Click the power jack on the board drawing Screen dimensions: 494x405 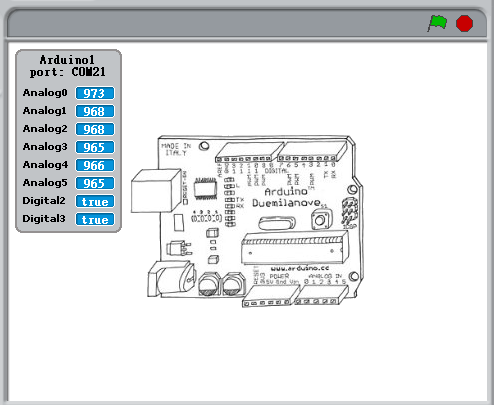coord(171,279)
